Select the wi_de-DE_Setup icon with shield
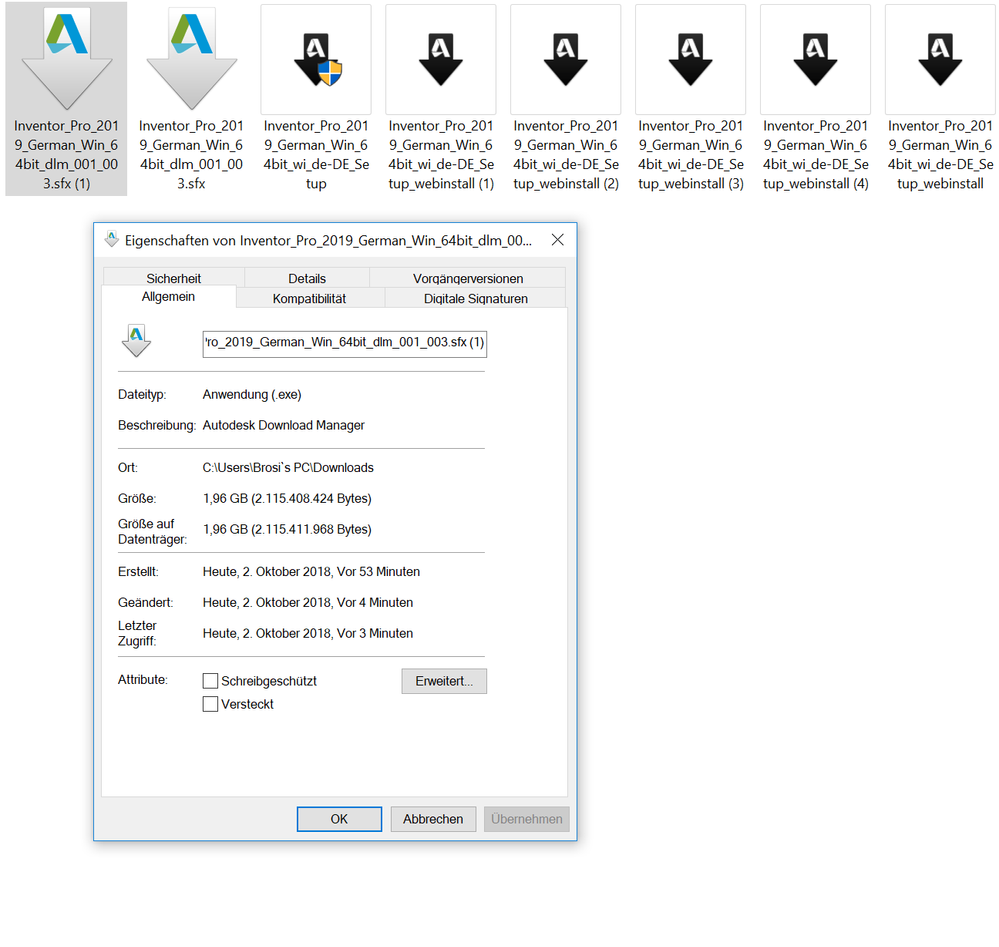 click(x=316, y=59)
